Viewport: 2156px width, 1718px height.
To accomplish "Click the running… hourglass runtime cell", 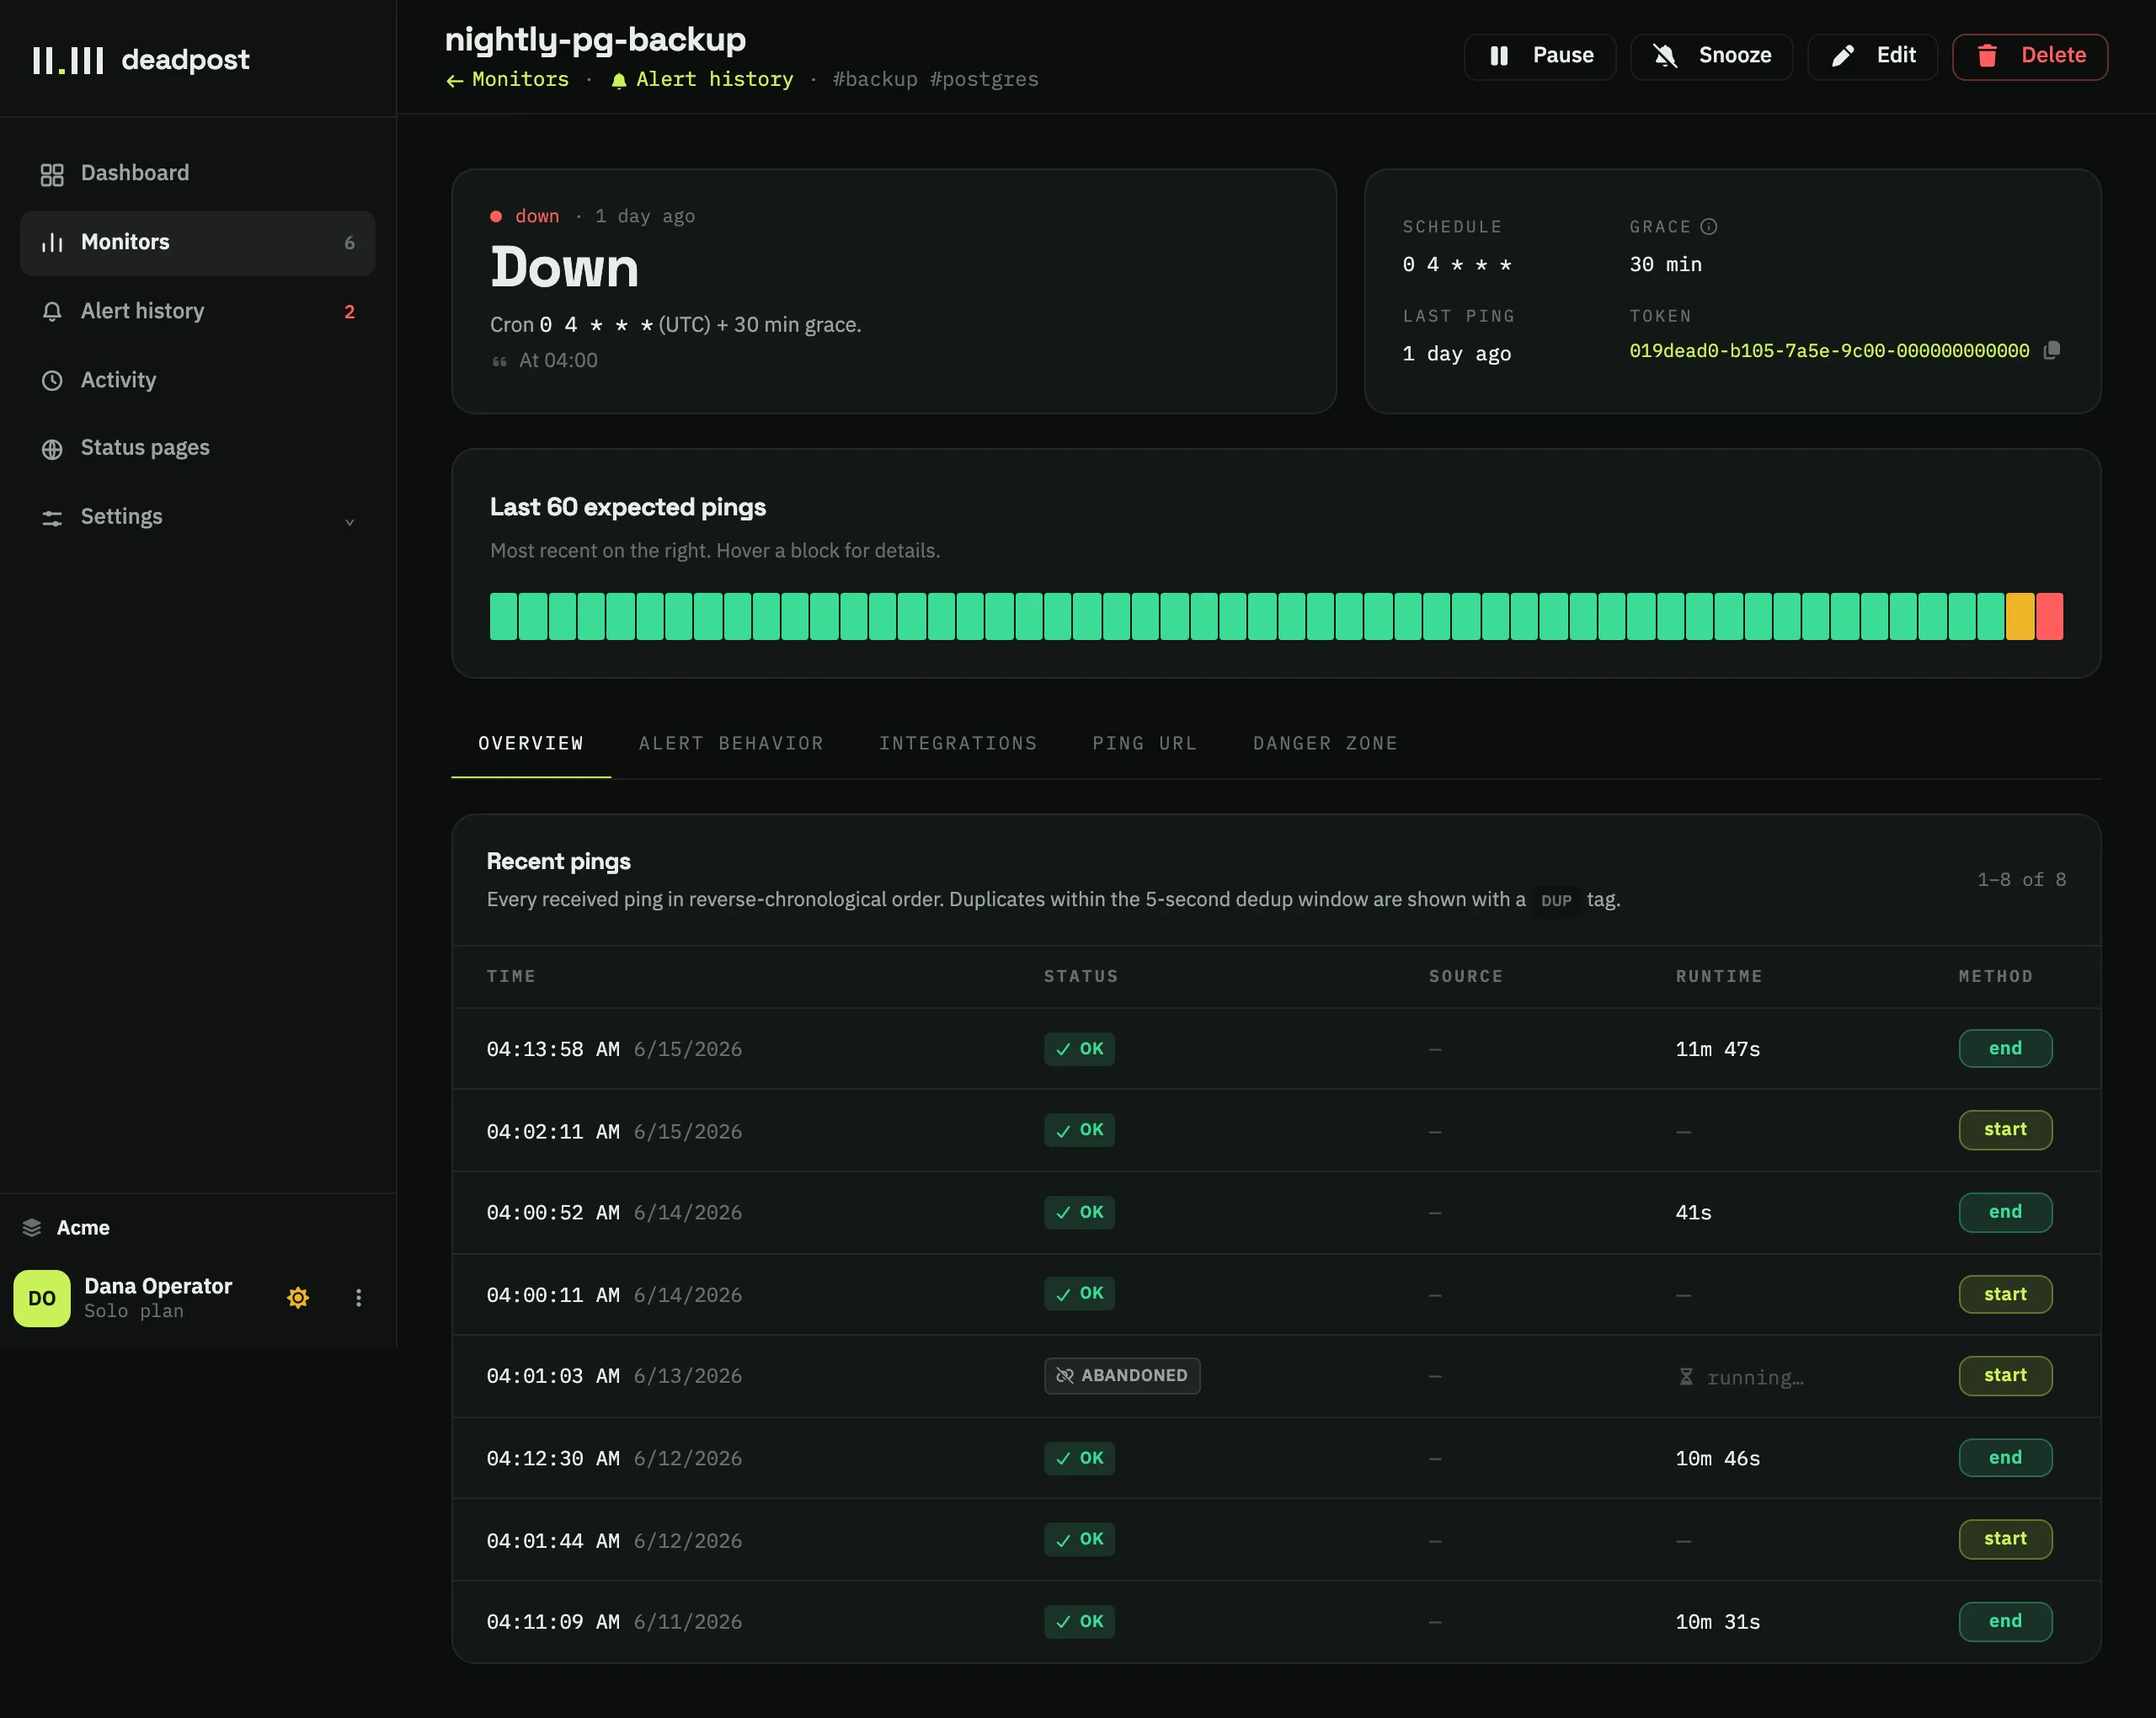I will coord(1741,1377).
